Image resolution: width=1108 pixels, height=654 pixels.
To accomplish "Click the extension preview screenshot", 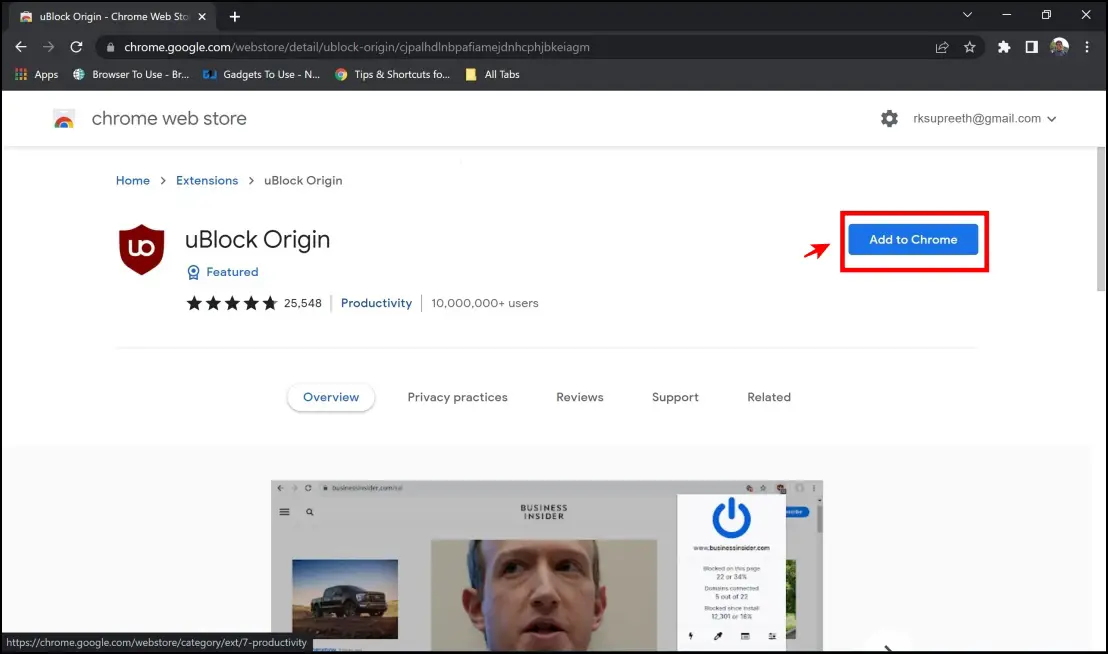I will click(x=547, y=566).
